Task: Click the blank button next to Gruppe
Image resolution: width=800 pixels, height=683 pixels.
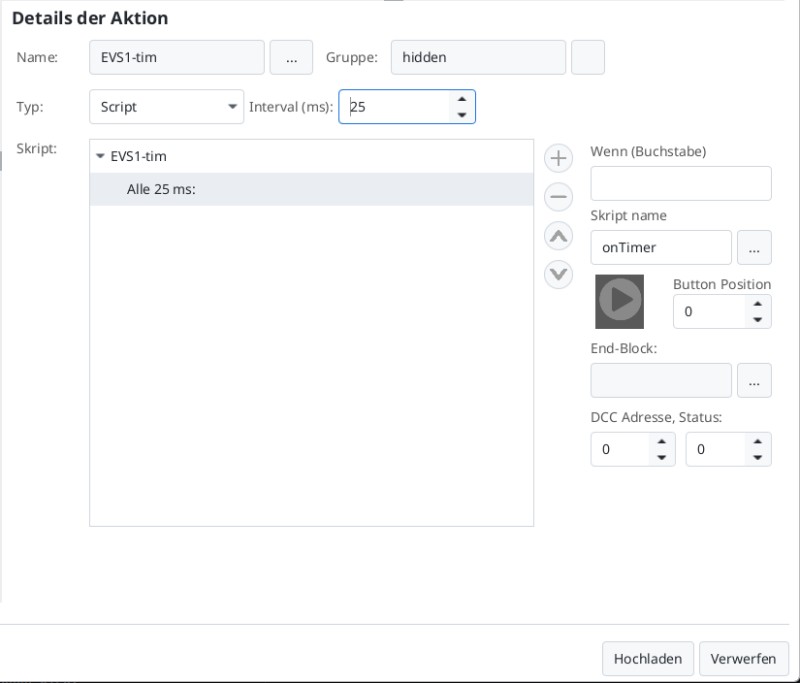Action: point(588,58)
